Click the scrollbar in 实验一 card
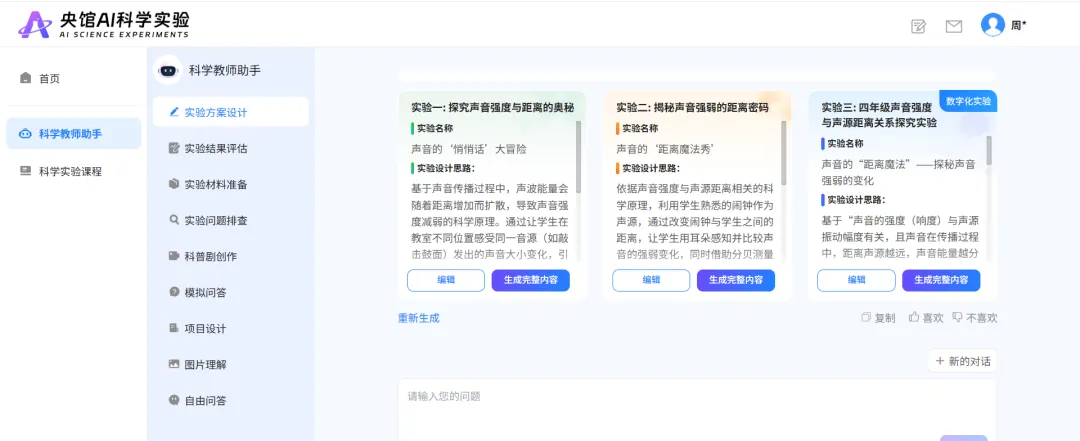Viewport: 1080px width, 441px height. coord(579,158)
